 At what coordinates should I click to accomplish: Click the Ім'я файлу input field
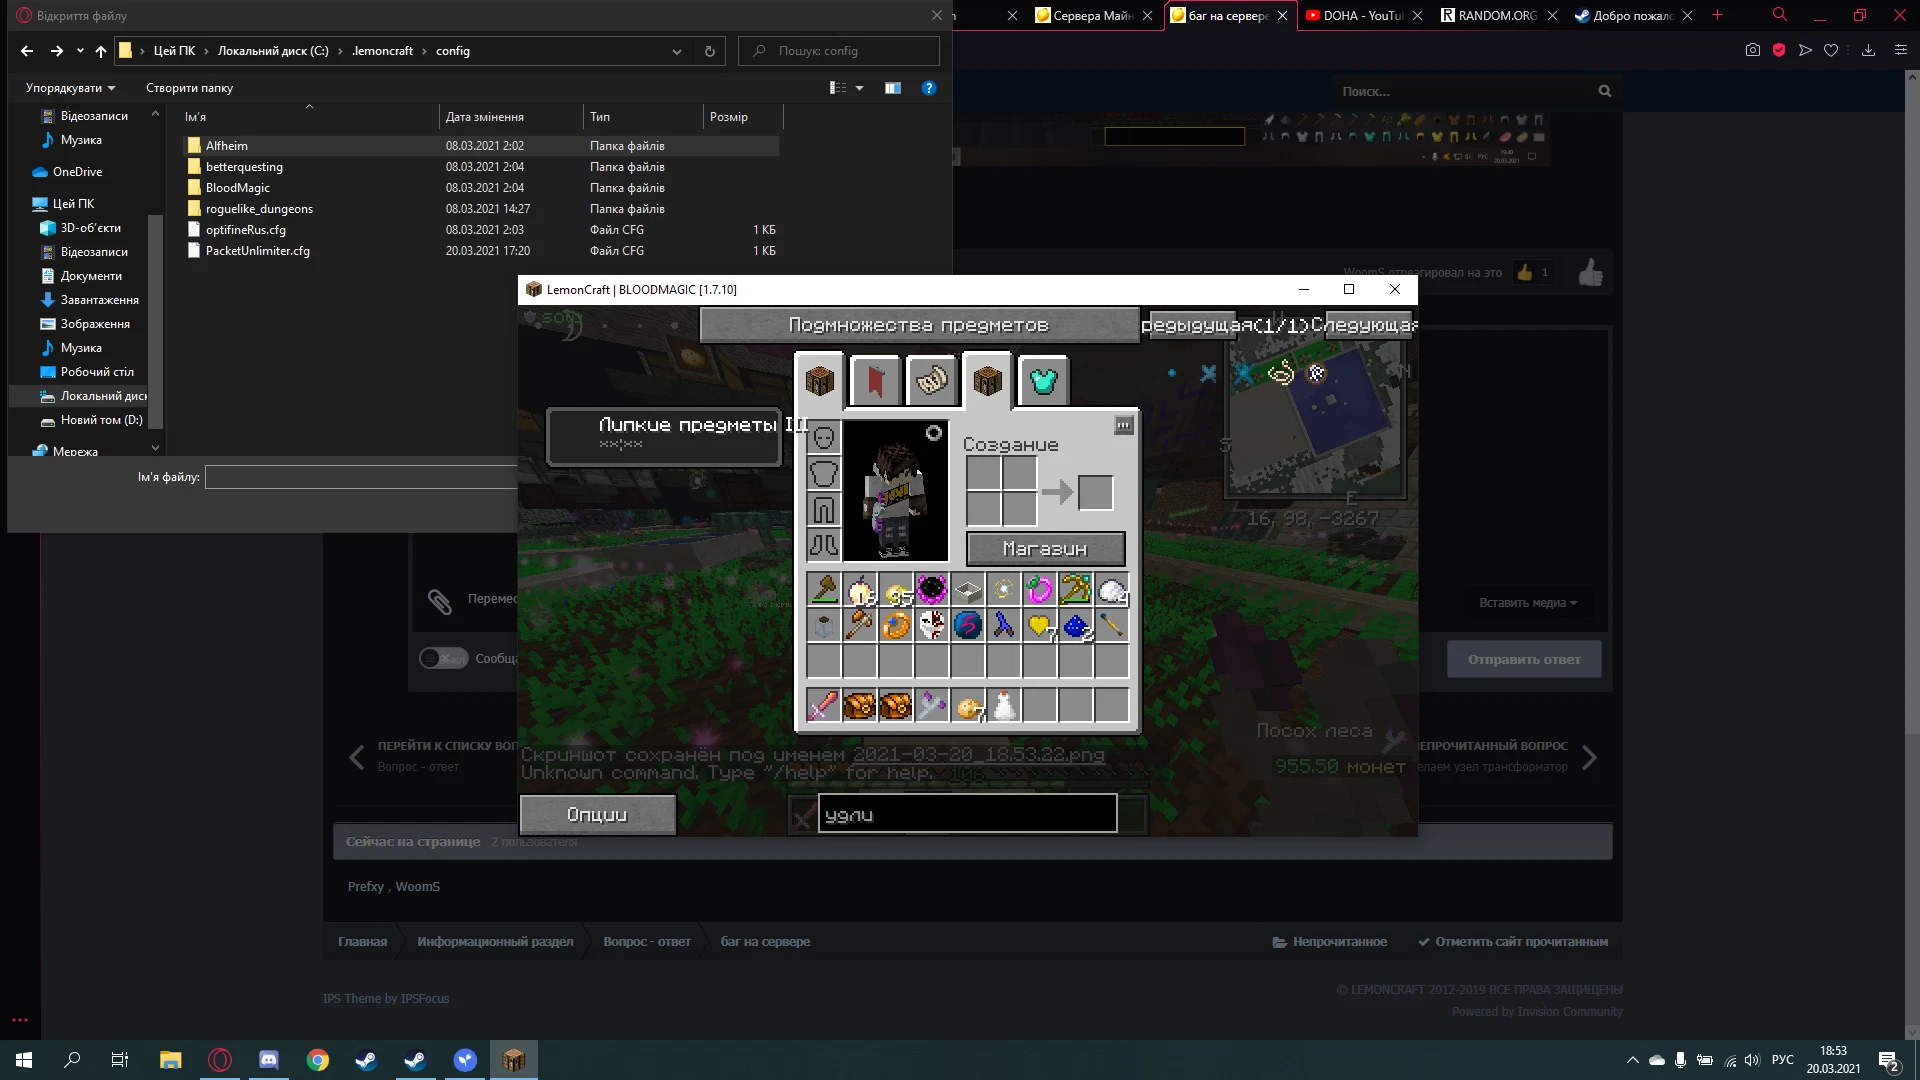click(x=361, y=477)
